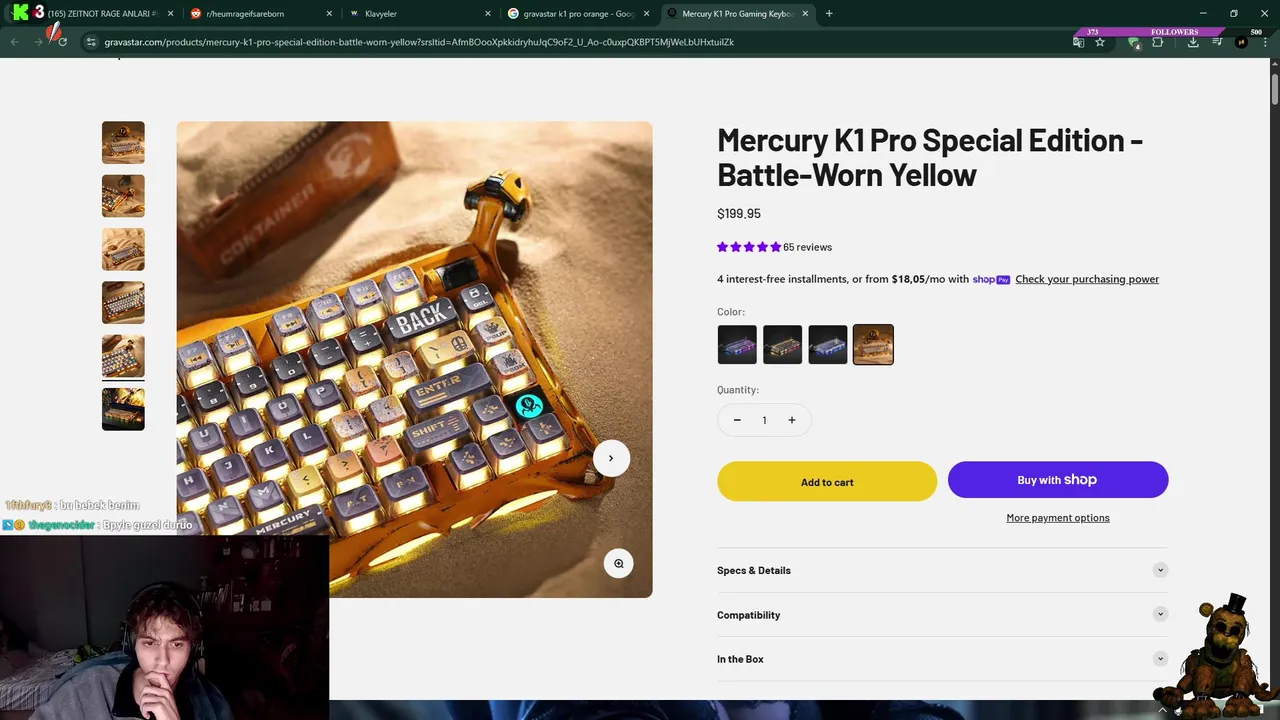Expand the Specs & Details section
This screenshot has width=1280, height=720.
pos(942,570)
